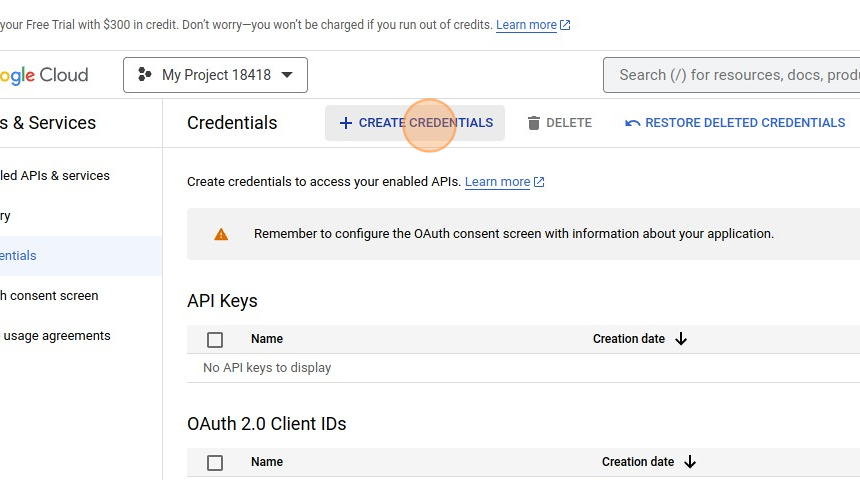
Task: Click the project selector hexagon icon
Action: pyautogui.click(x=145, y=75)
